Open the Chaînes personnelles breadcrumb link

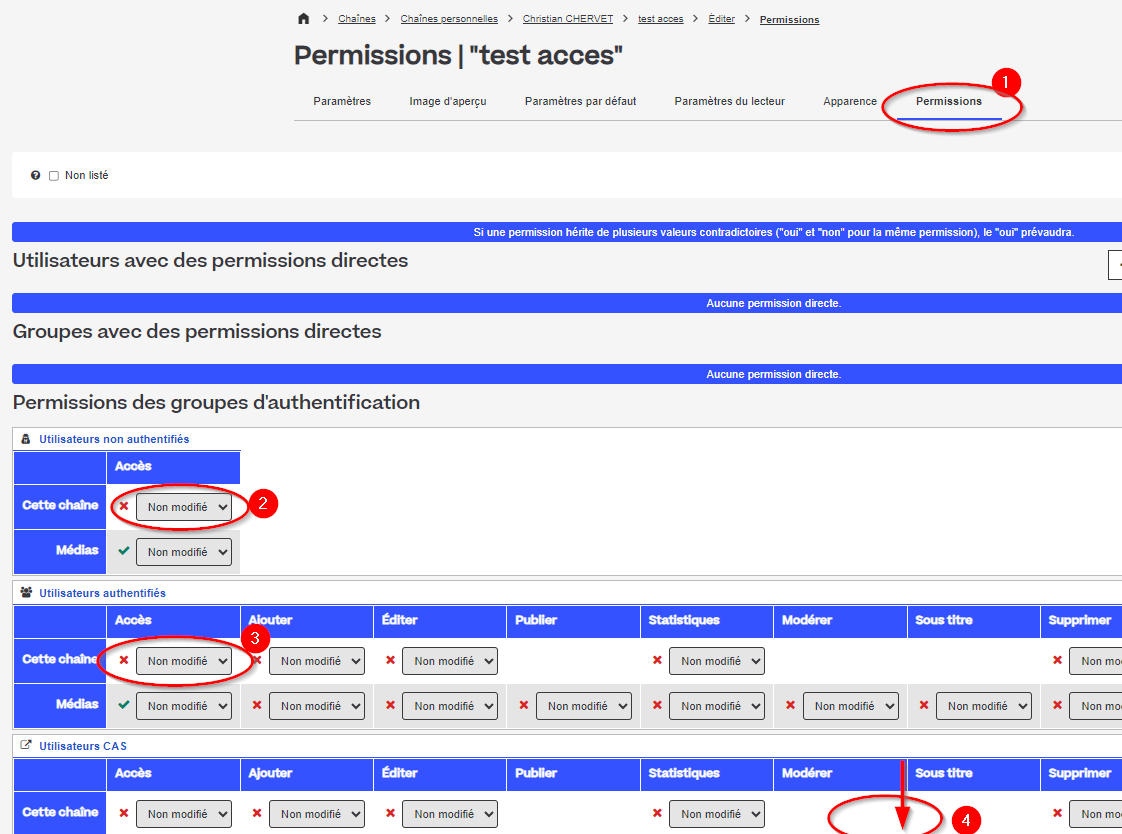(449, 19)
